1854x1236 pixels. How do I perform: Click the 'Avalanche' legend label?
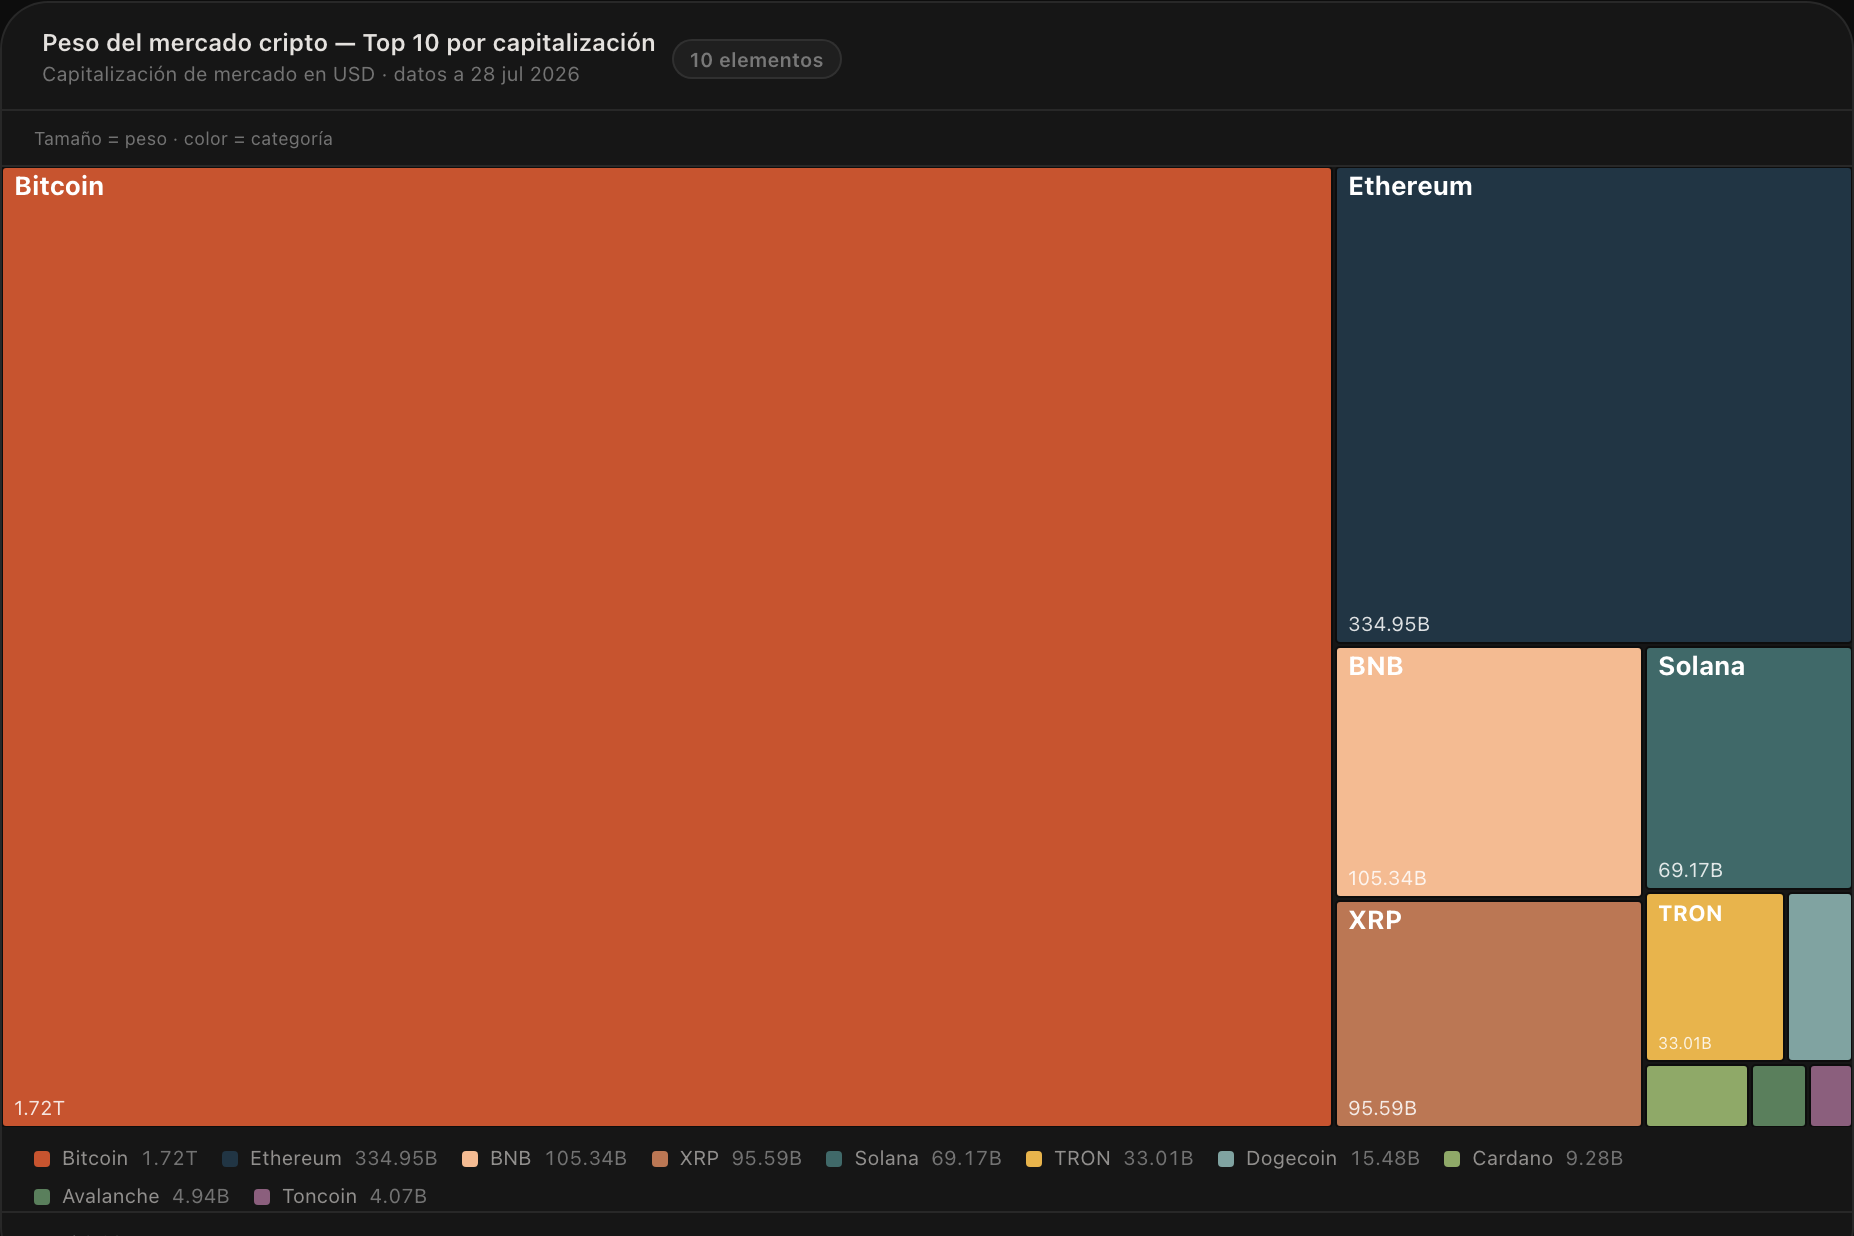[111, 1196]
